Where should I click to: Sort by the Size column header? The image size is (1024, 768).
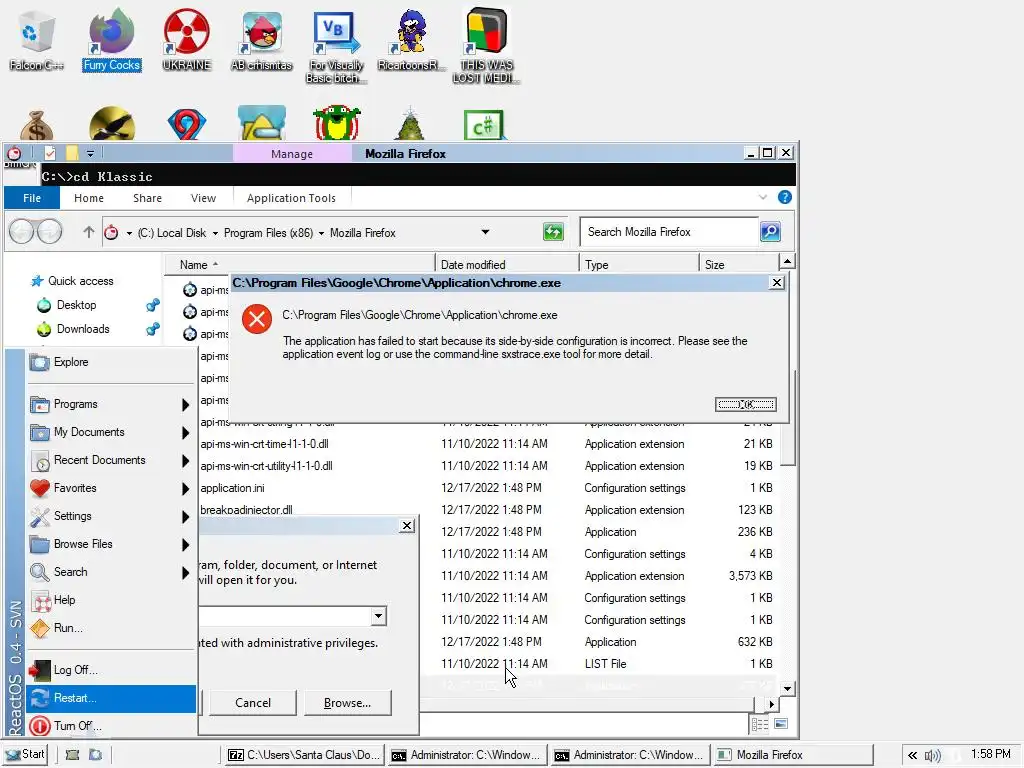739,264
